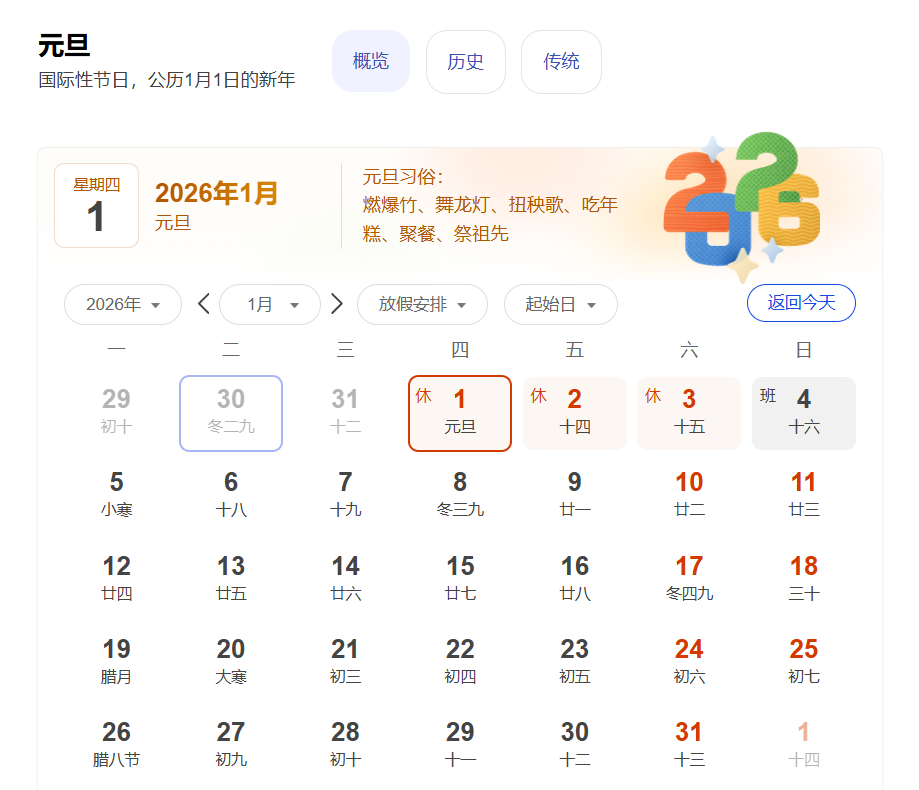This screenshot has height=790, width=919.
Task: Switch to the 历史 tab
Action: 466,62
